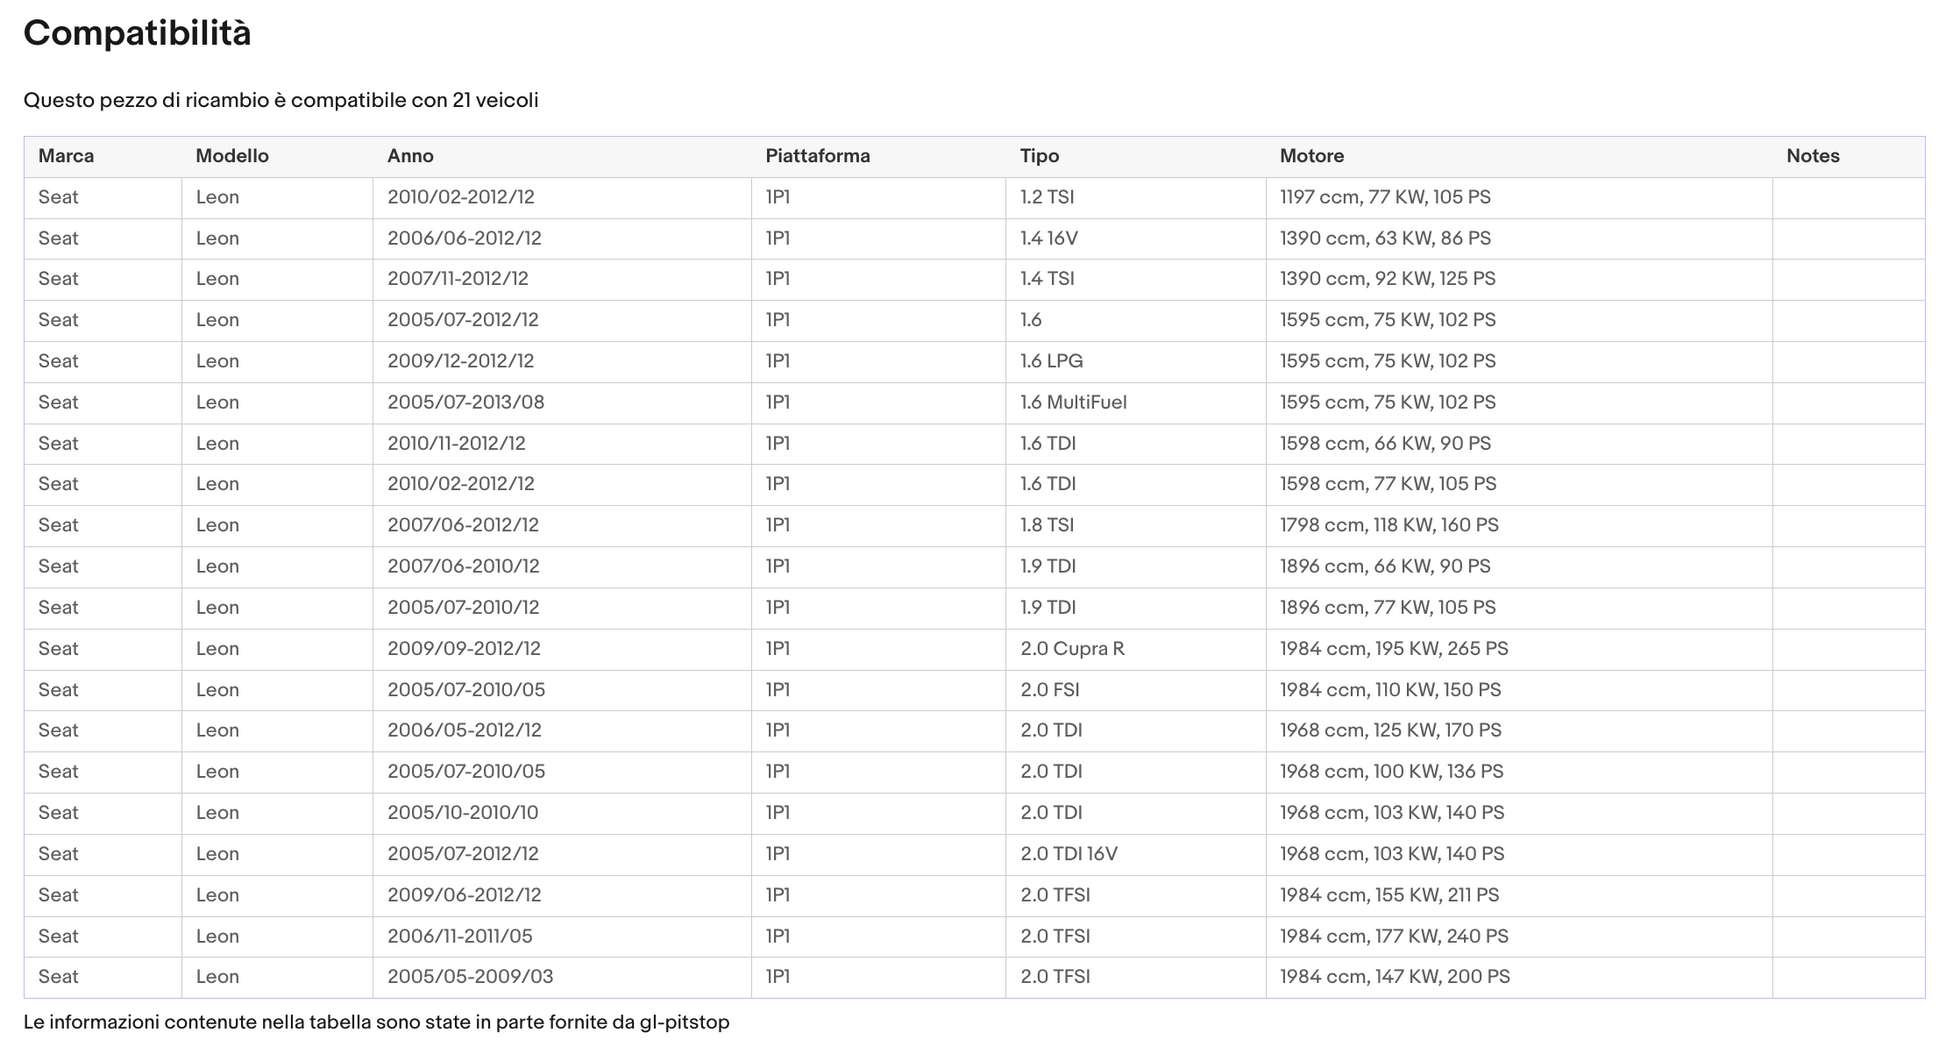
Task: Click the Piattaforma column header
Action: [x=817, y=156]
